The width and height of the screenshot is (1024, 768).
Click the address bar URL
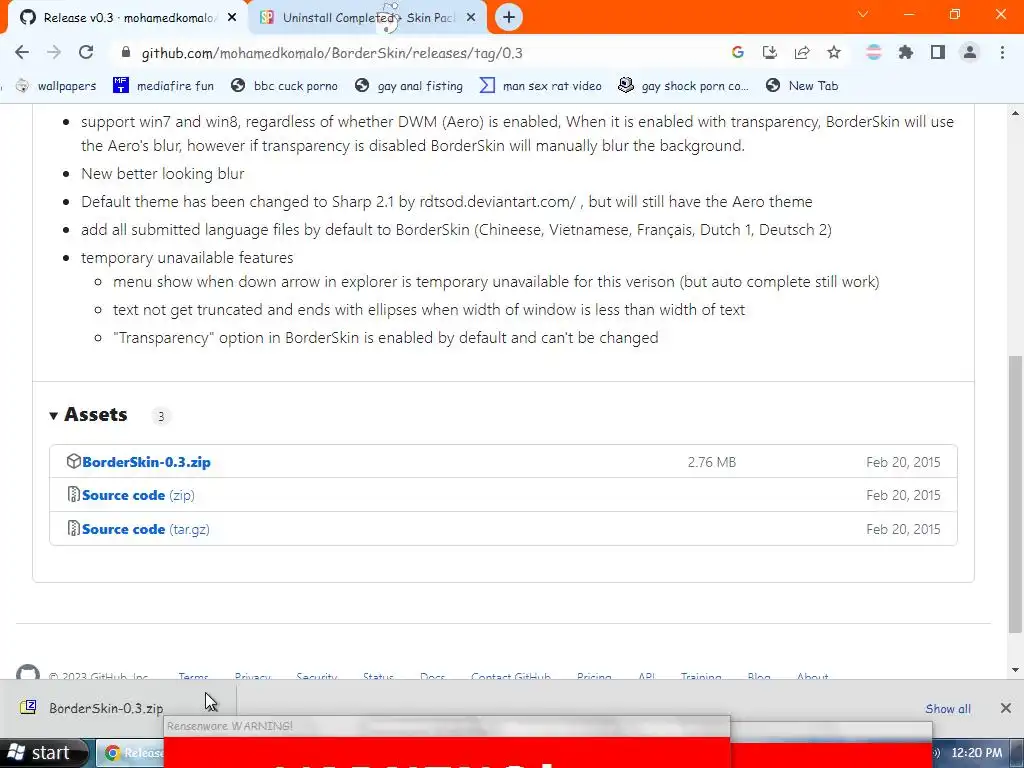click(x=332, y=53)
